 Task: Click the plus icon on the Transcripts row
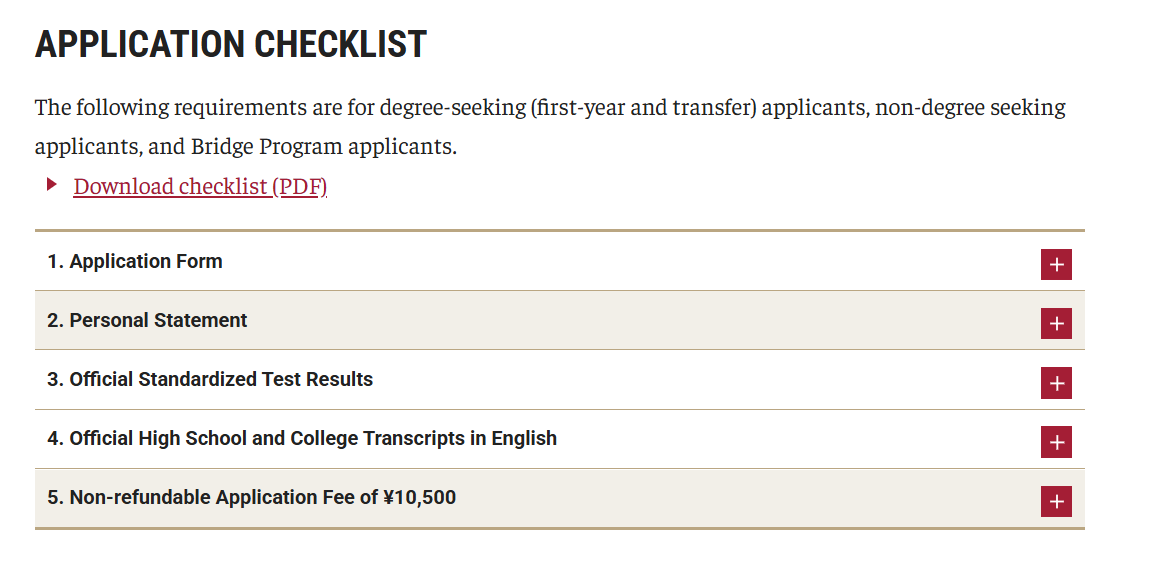coord(1056,442)
